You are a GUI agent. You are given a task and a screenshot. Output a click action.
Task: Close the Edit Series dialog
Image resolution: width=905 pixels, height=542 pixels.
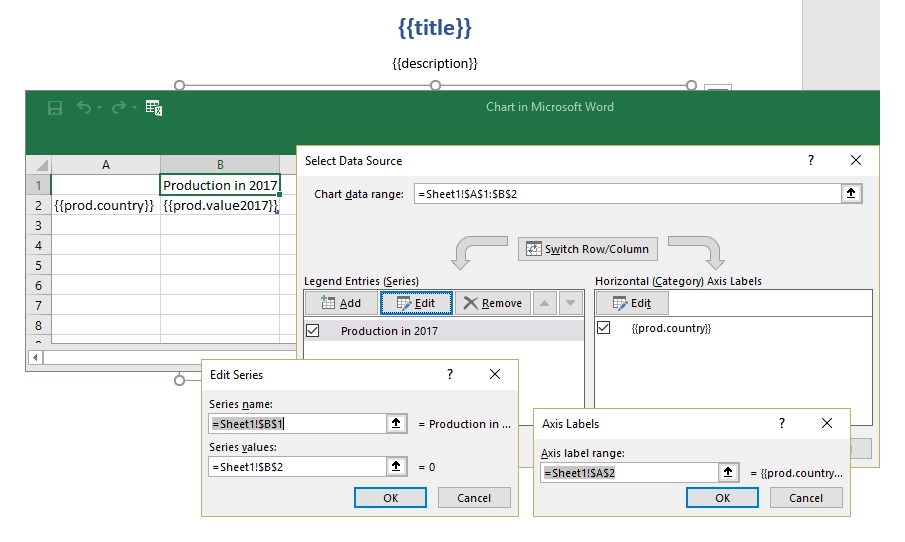[495, 374]
